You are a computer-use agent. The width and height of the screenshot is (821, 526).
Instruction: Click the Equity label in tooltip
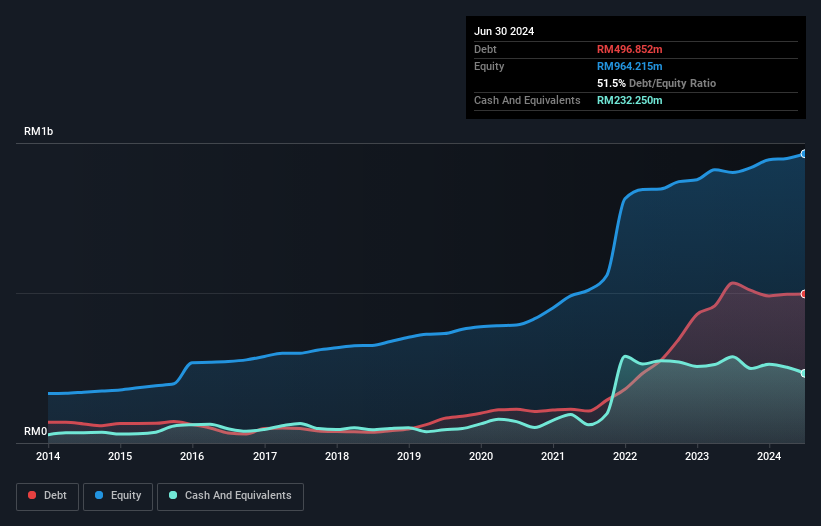489,66
